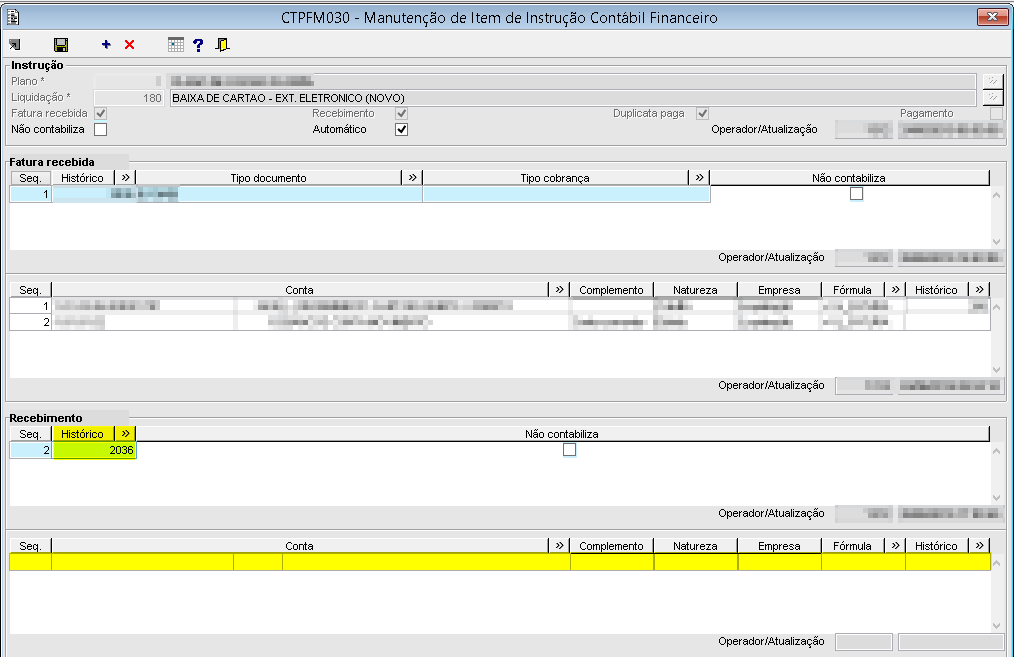
Task: Save the record with the floppy disk icon
Action: [61, 45]
